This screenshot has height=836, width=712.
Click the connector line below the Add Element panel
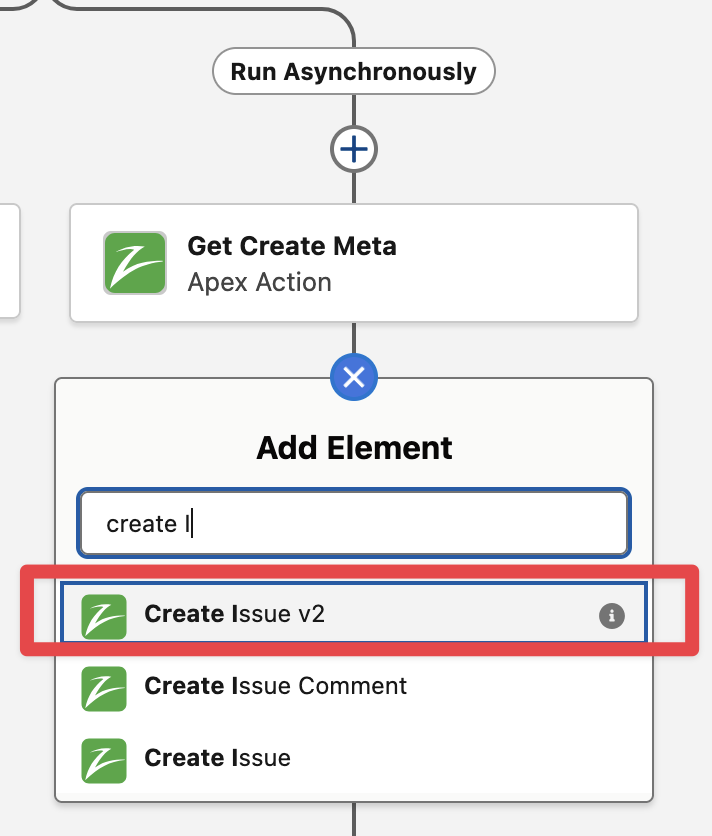pos(354,820)
